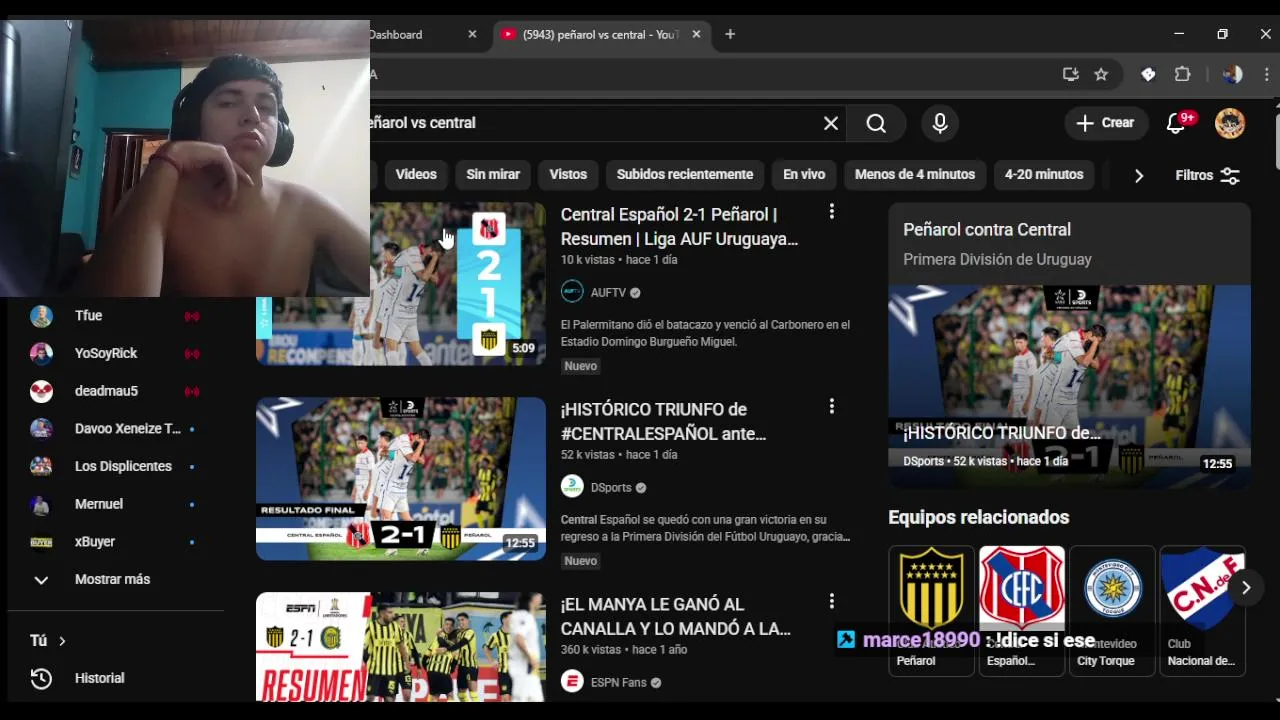Click the ESPN Fans channel avatar
1280x720 pixels.
tap(572, 682)
